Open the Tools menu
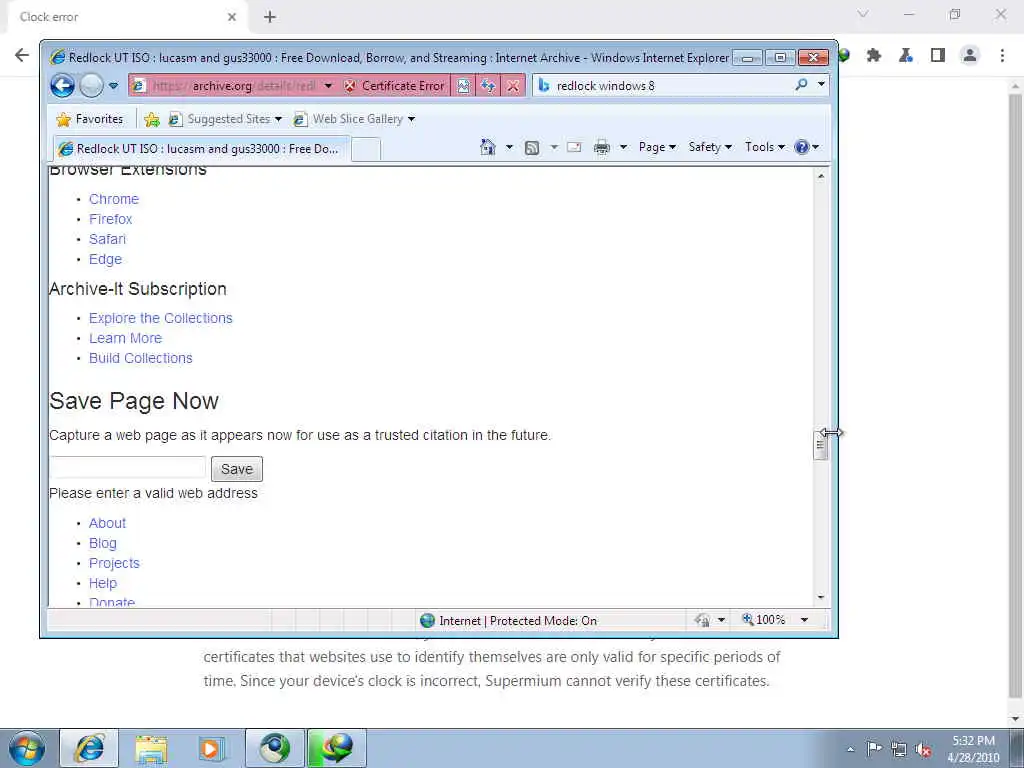Viewport: 1024px width, 768px height. 764,147
